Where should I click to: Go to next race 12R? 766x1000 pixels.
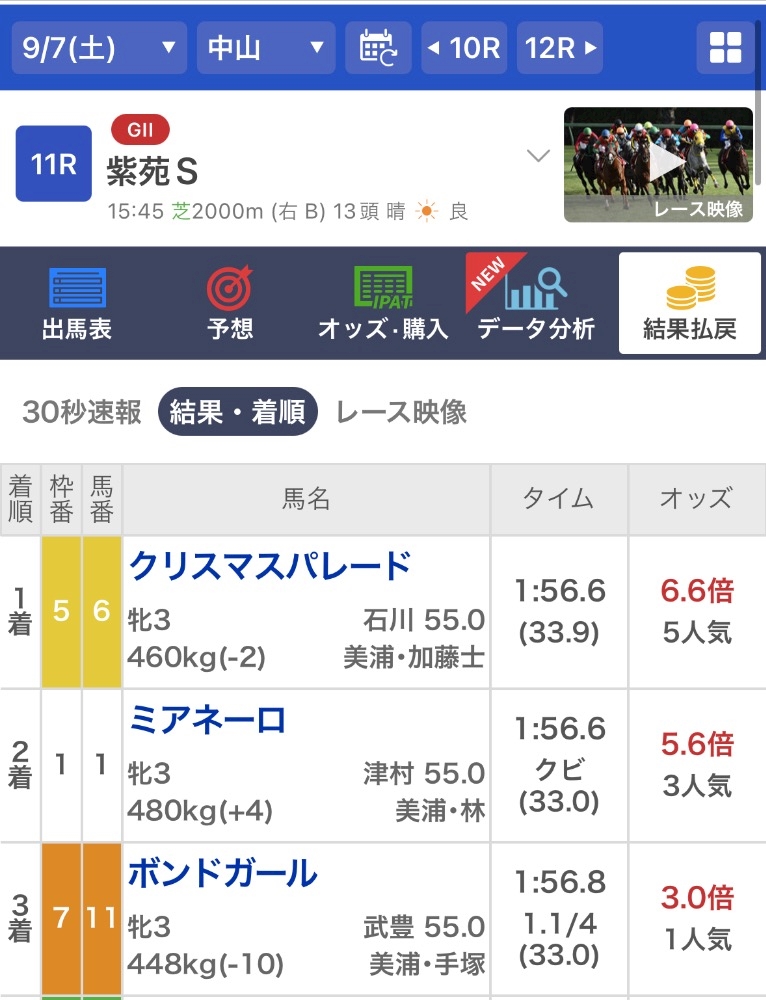pos(560,47)
